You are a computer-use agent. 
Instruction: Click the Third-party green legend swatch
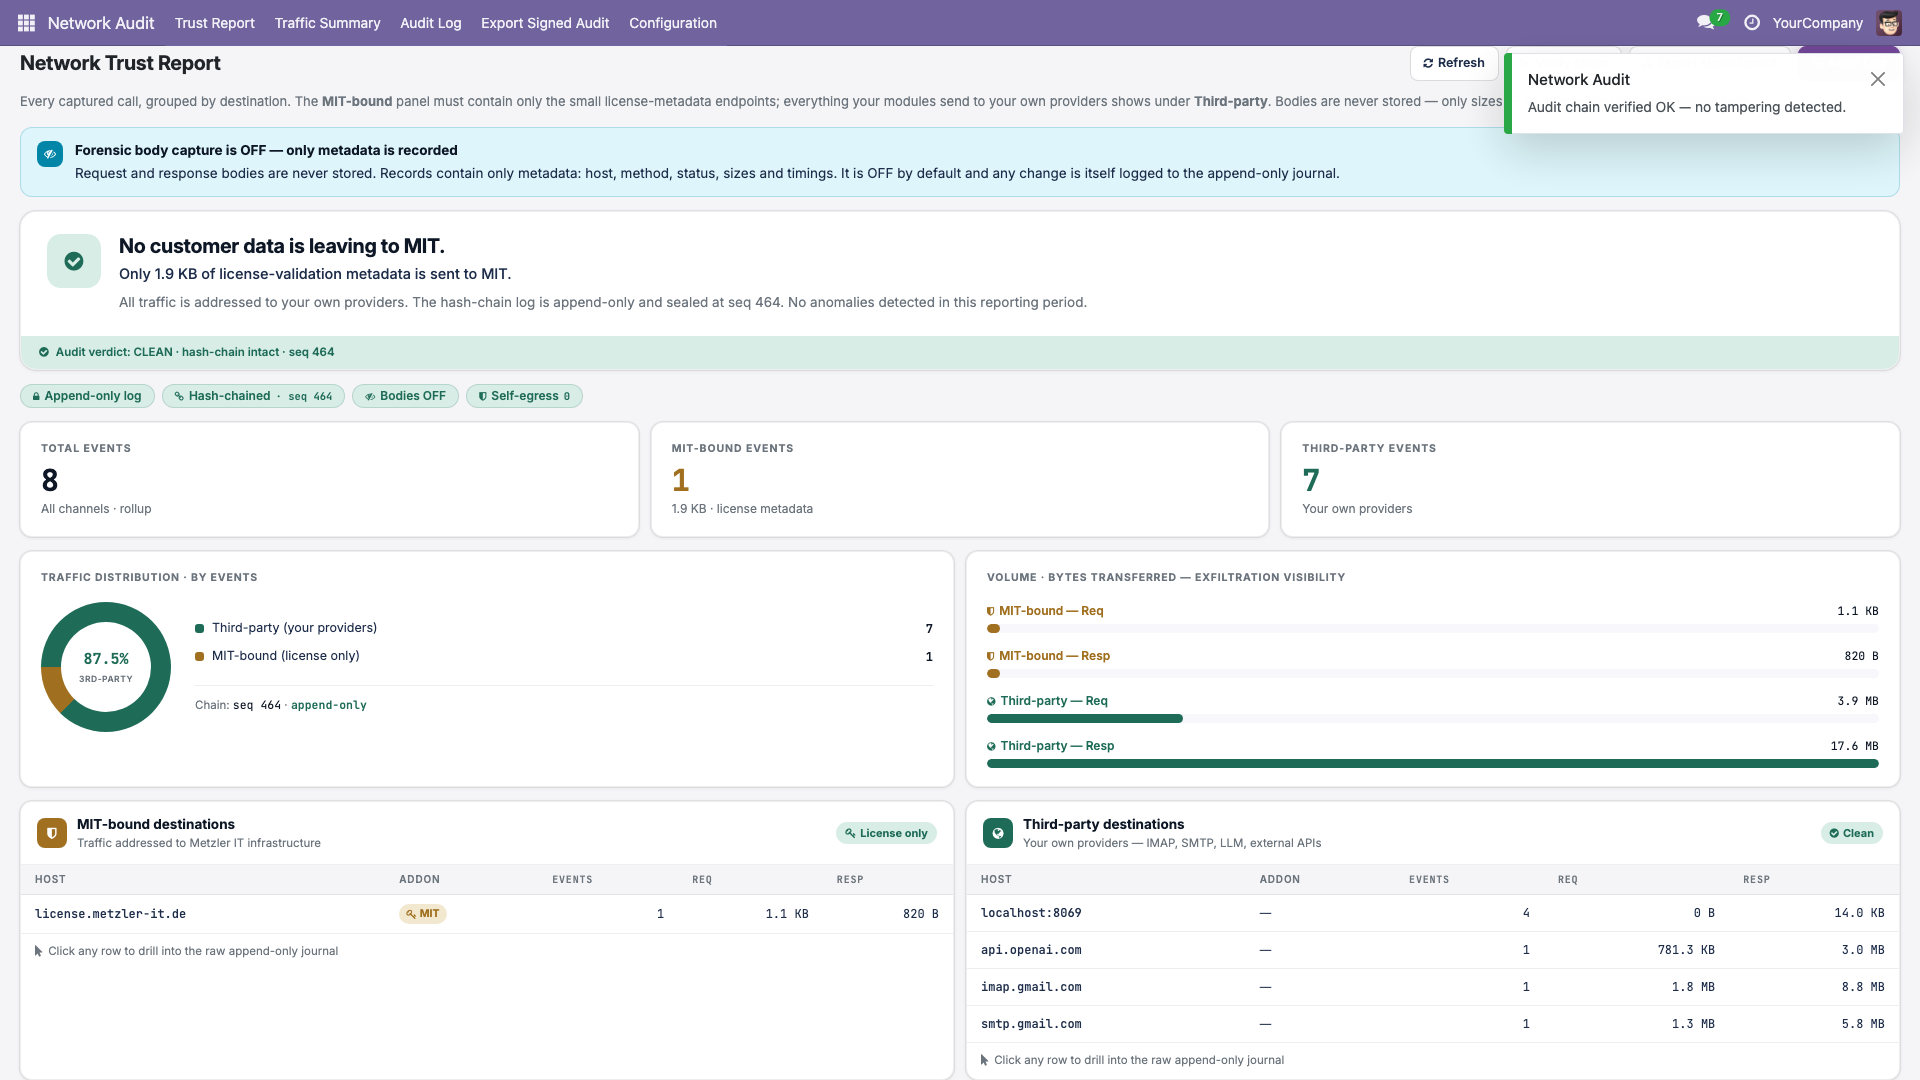tap(199, 628)
